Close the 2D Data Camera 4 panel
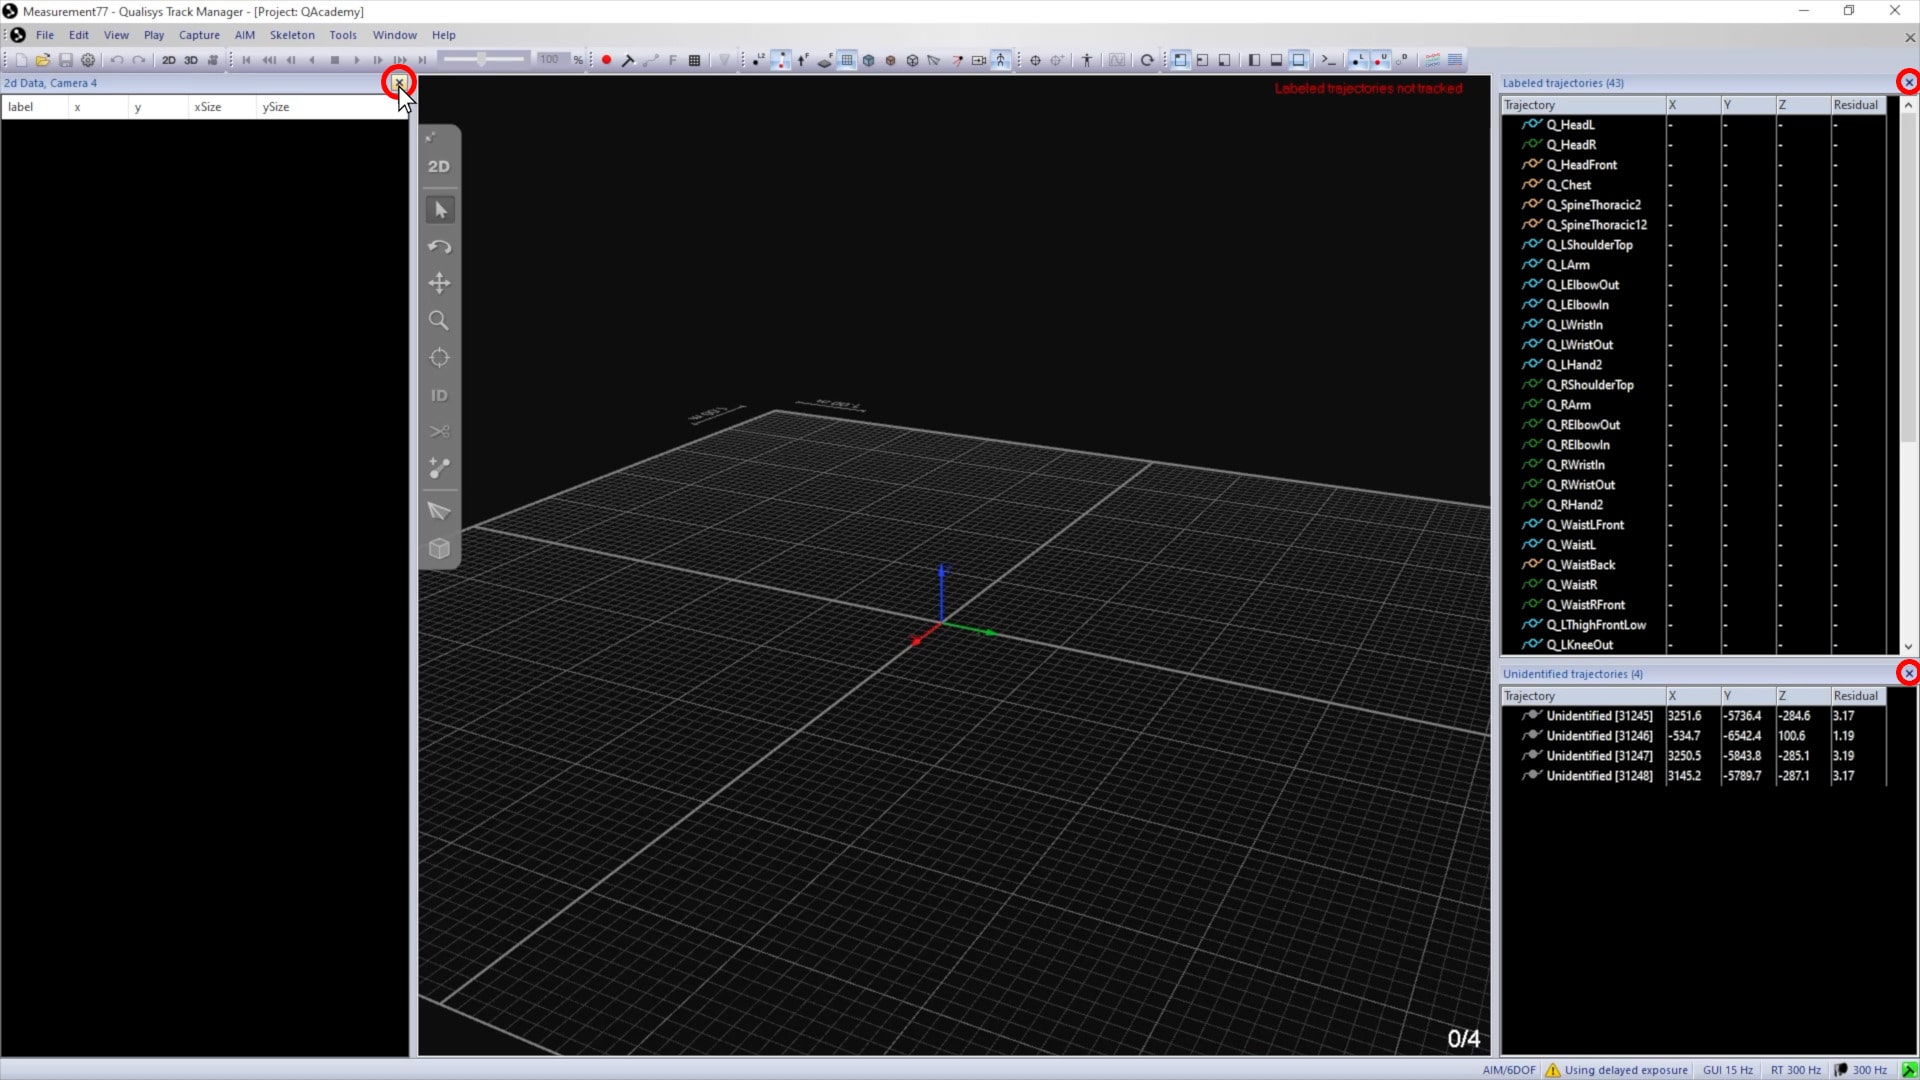The width and height of the screenshot is (1920, 1080). click(x=398, y=83)
